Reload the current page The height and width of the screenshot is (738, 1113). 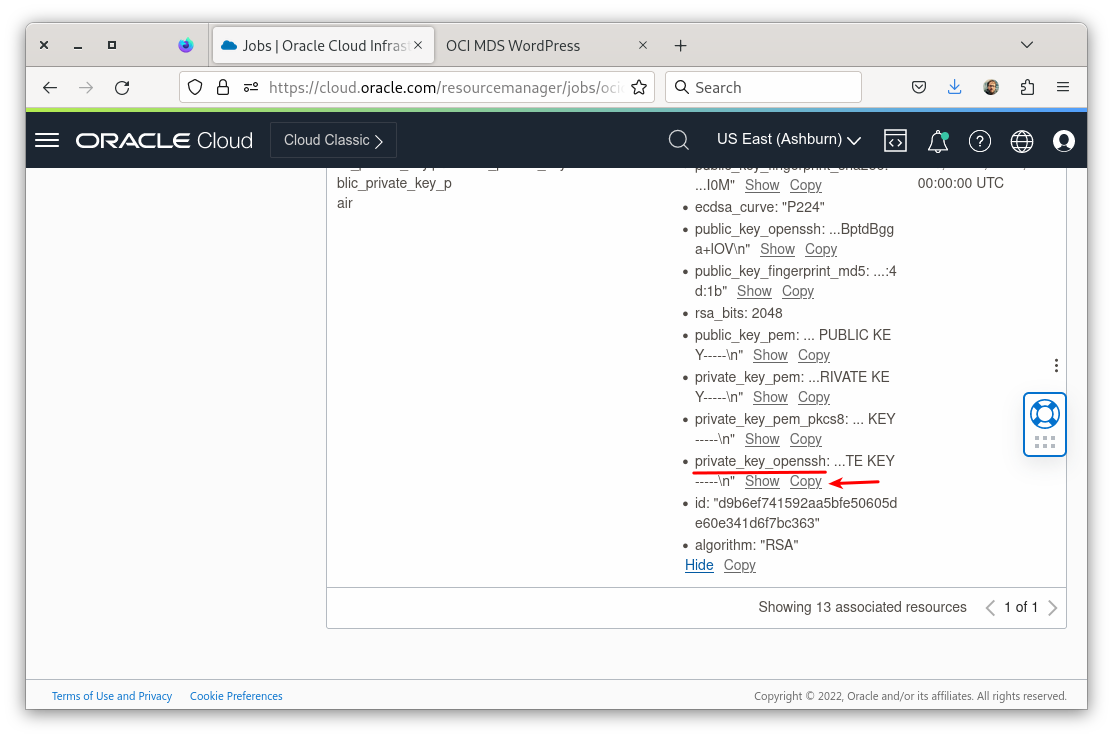(x=122, y=87)
